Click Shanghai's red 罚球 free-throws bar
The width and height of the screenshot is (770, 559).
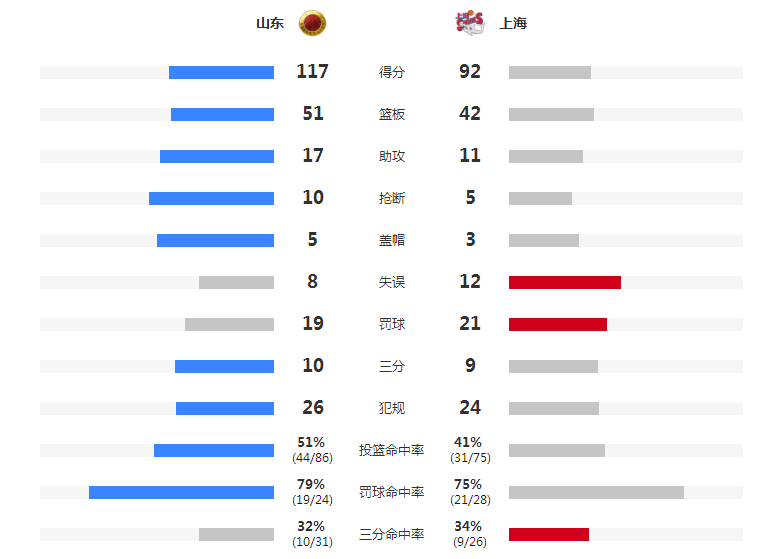coord(558,325)
